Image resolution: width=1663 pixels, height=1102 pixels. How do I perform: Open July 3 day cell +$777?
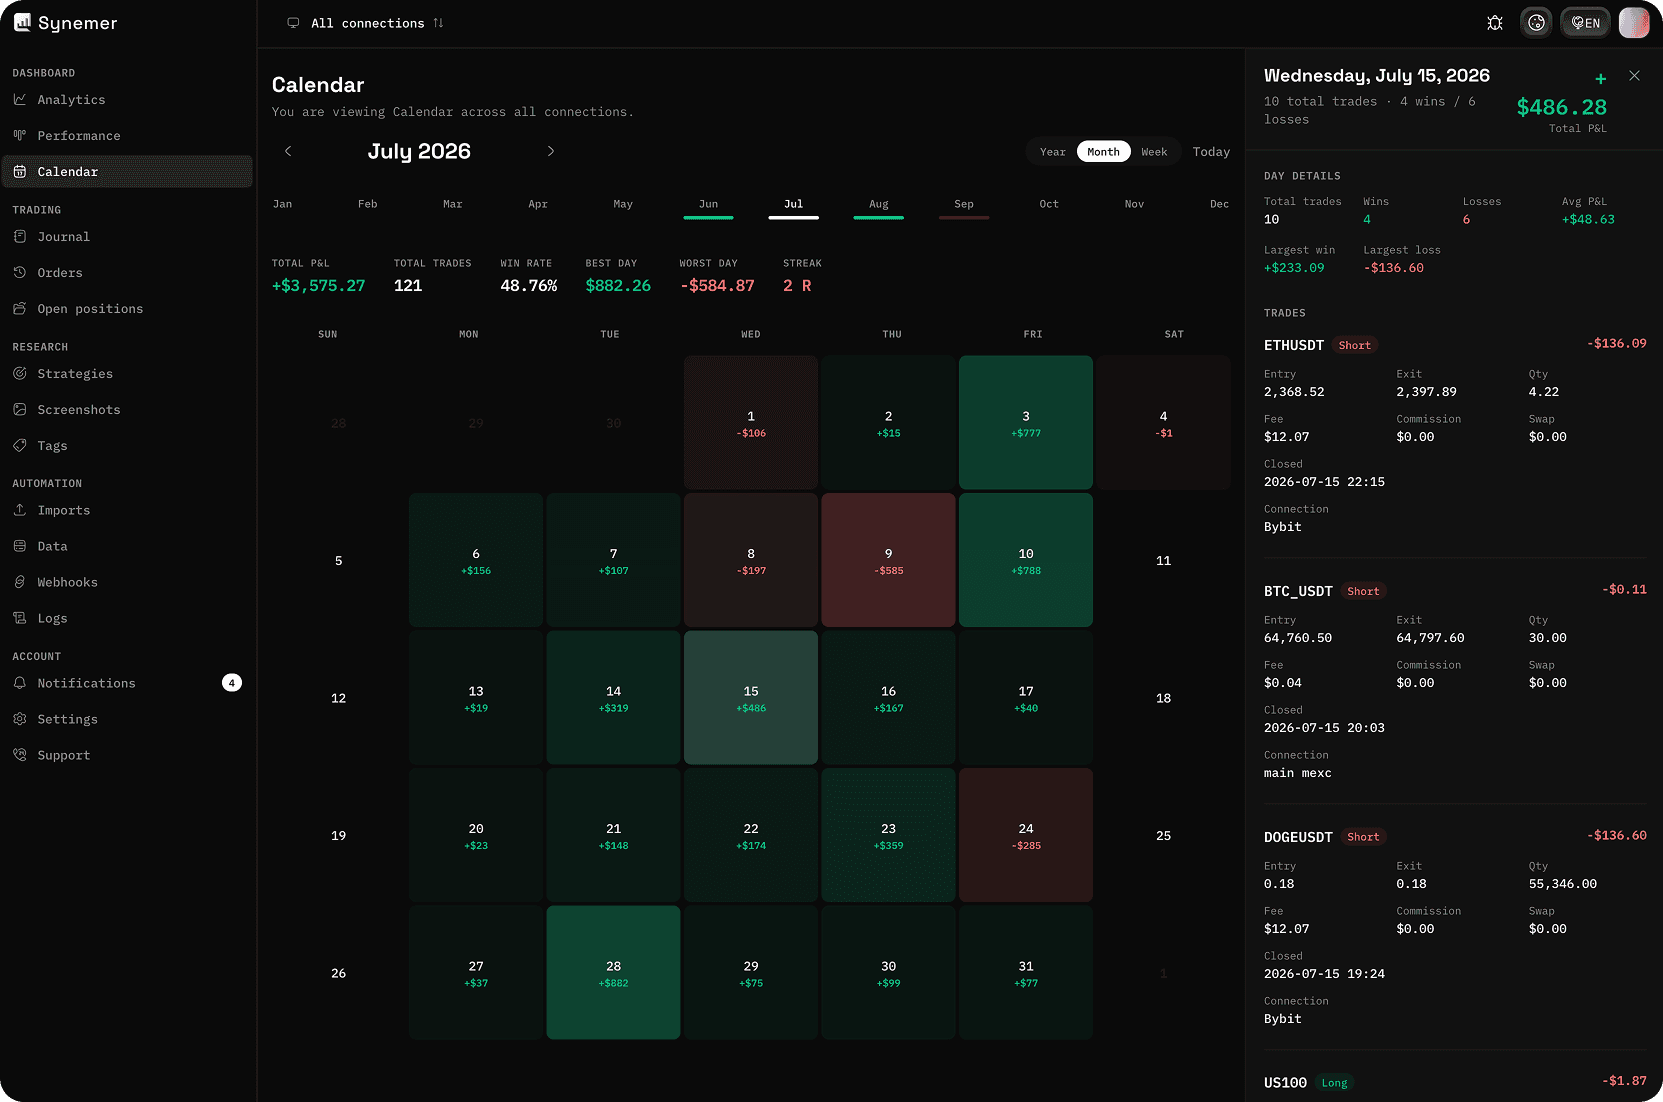click(x=1026, y=423)
